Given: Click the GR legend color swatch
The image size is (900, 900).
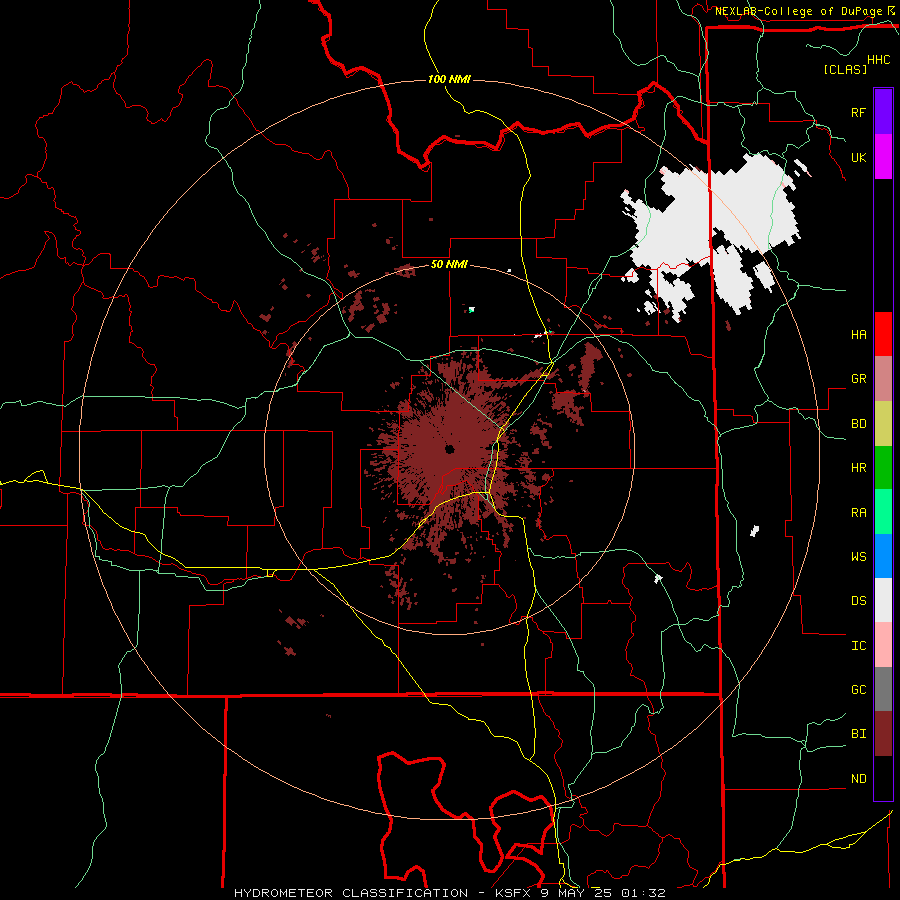Looking at the screenshot, I should 883,379.
